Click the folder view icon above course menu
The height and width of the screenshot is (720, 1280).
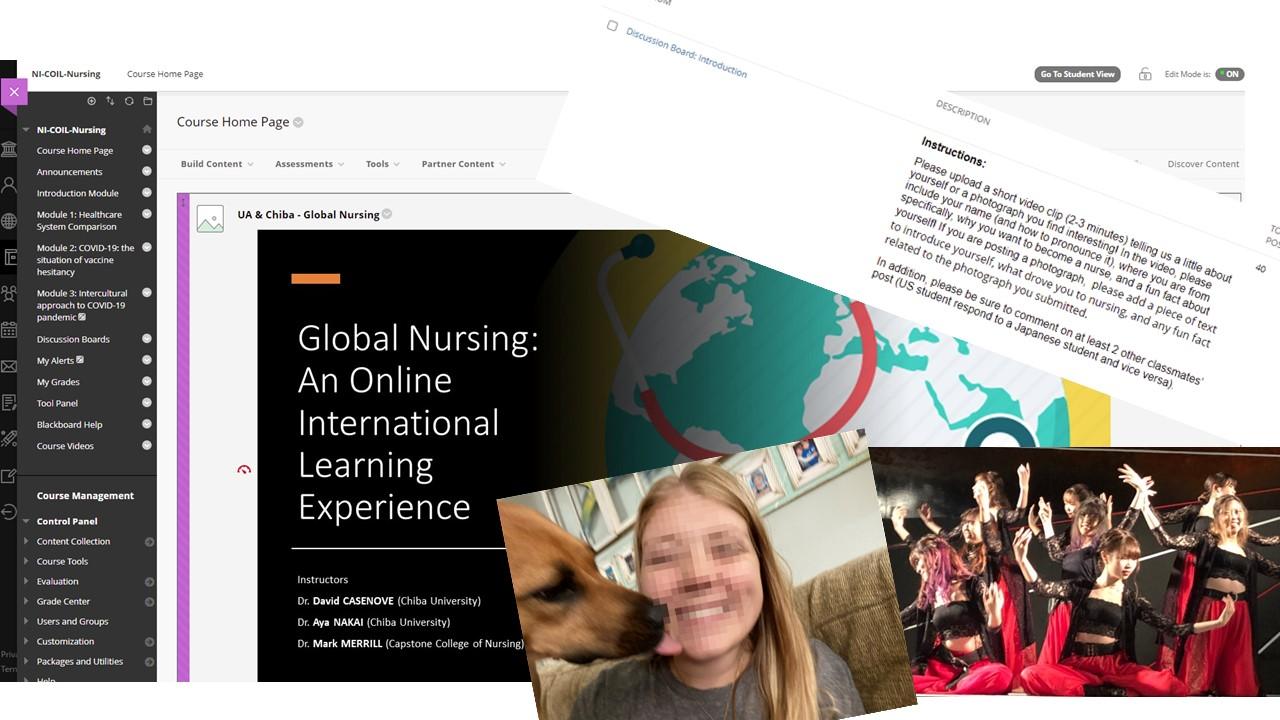click(148, 101)
